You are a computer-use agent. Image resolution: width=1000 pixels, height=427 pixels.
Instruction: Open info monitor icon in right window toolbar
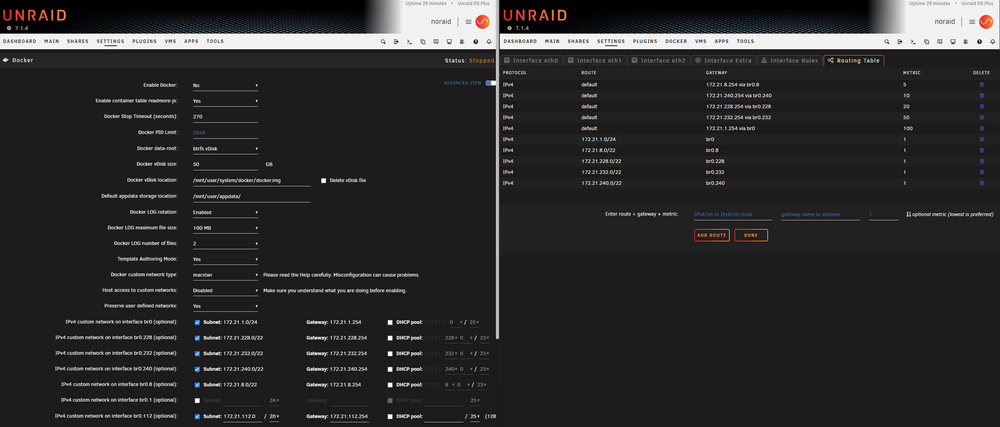[953, 41]
